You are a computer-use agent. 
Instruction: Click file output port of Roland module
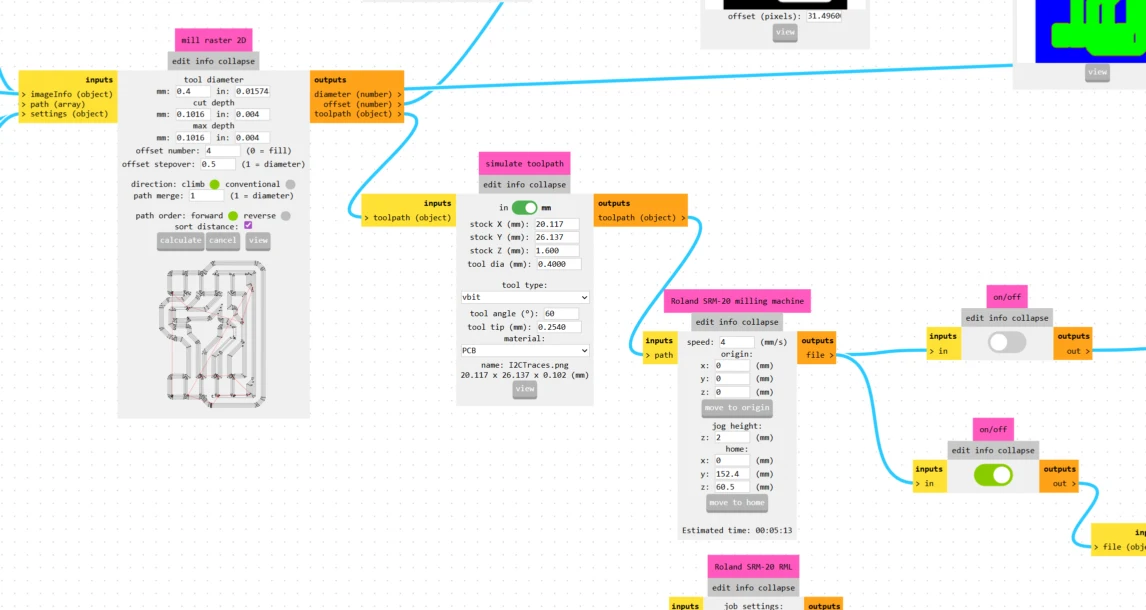(819, 355)
